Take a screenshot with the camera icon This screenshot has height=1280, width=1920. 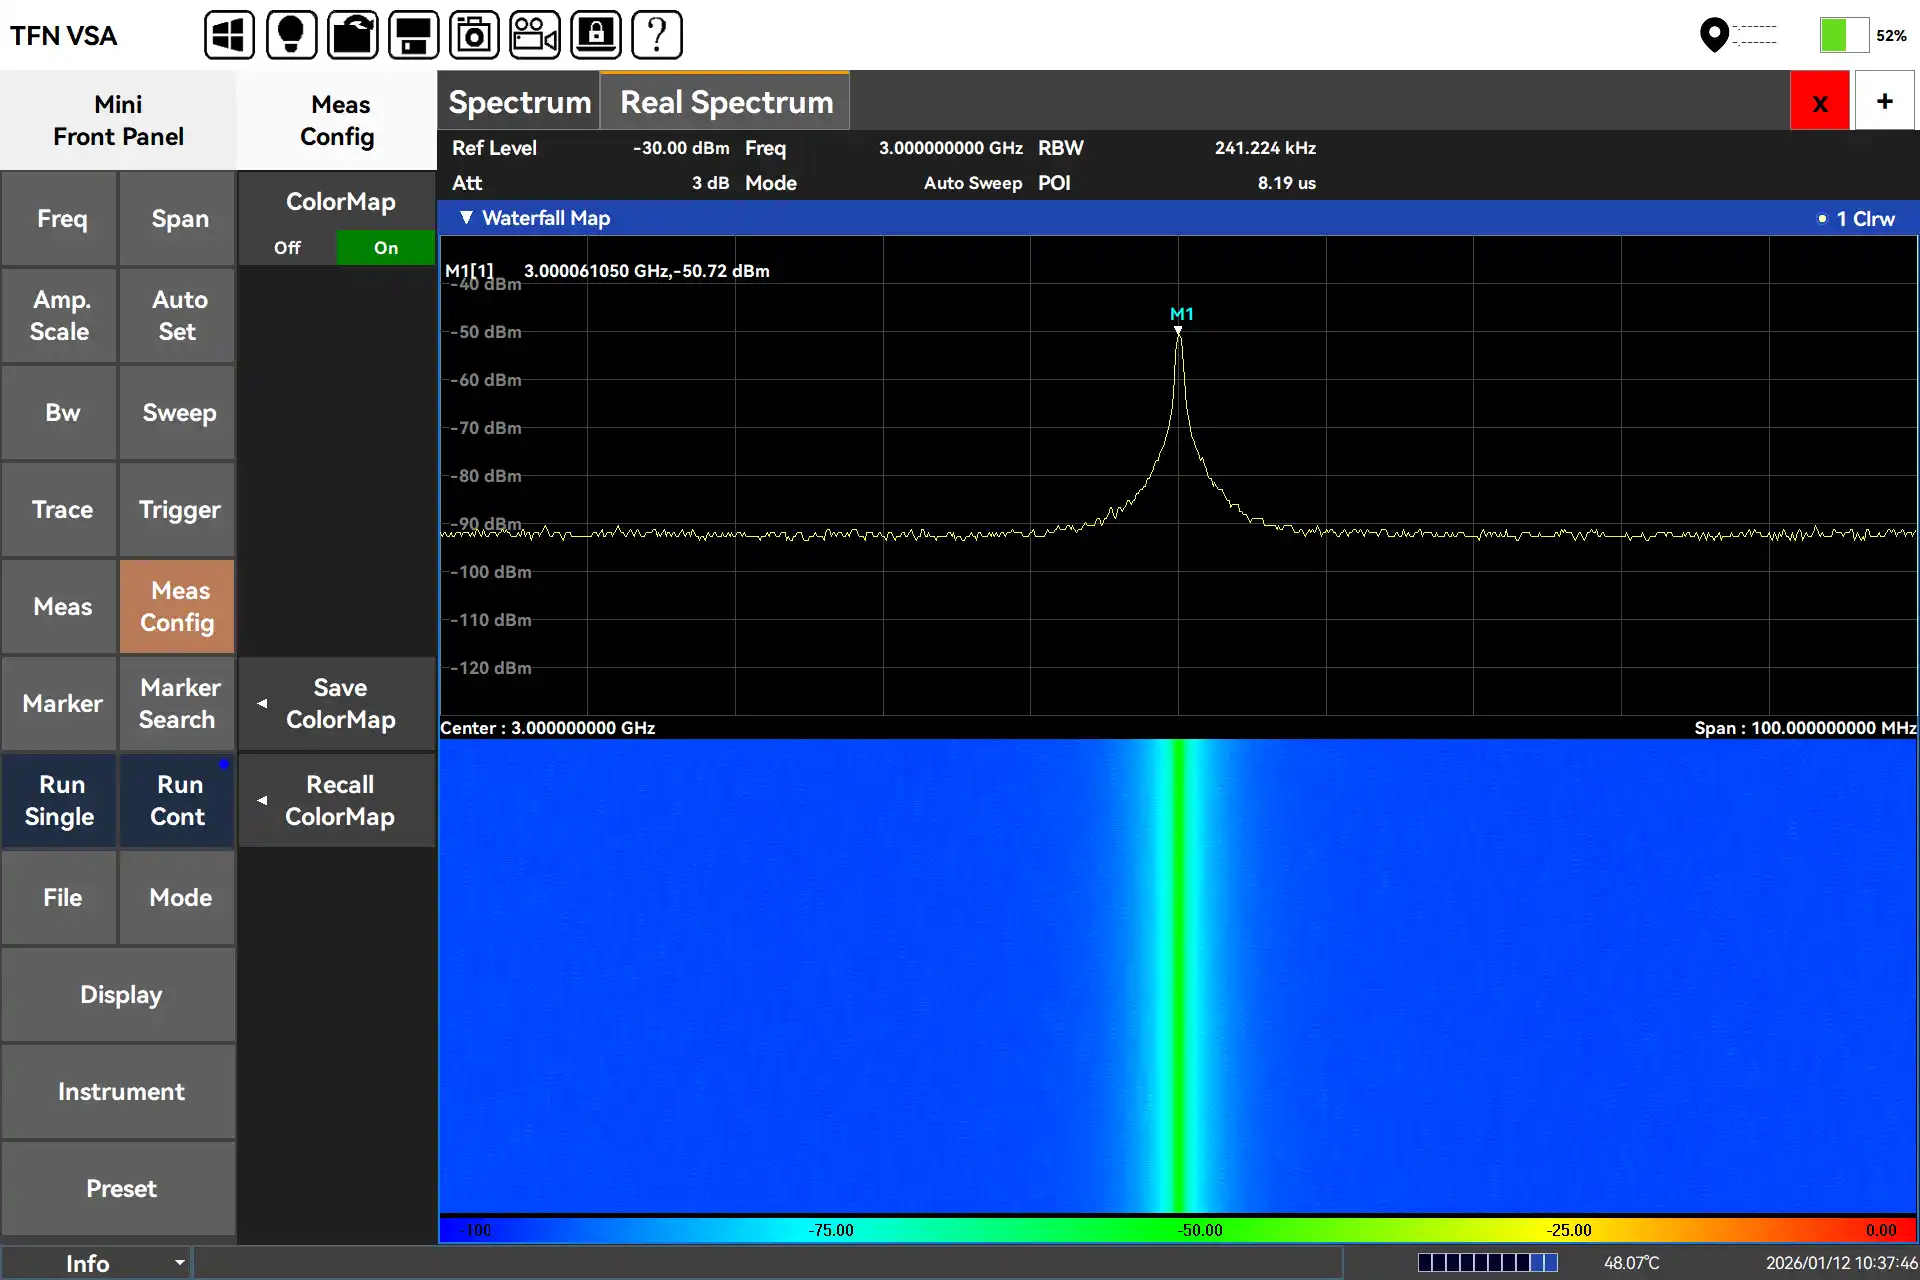point(474,36)
